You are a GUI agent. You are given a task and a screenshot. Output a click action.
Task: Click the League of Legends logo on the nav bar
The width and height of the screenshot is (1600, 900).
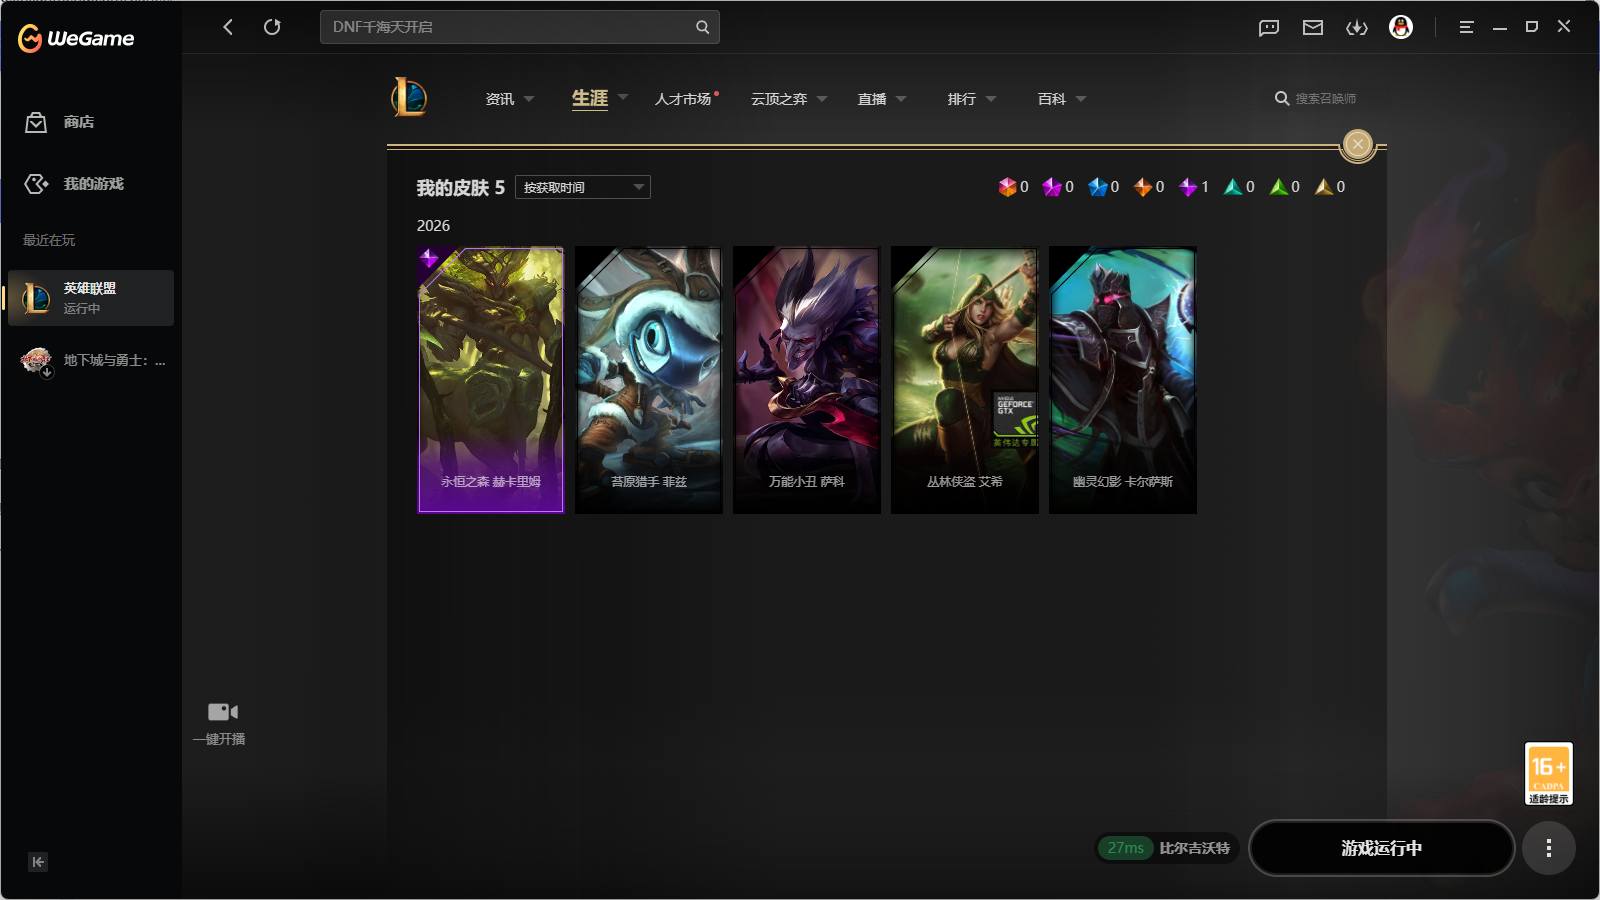409,97
